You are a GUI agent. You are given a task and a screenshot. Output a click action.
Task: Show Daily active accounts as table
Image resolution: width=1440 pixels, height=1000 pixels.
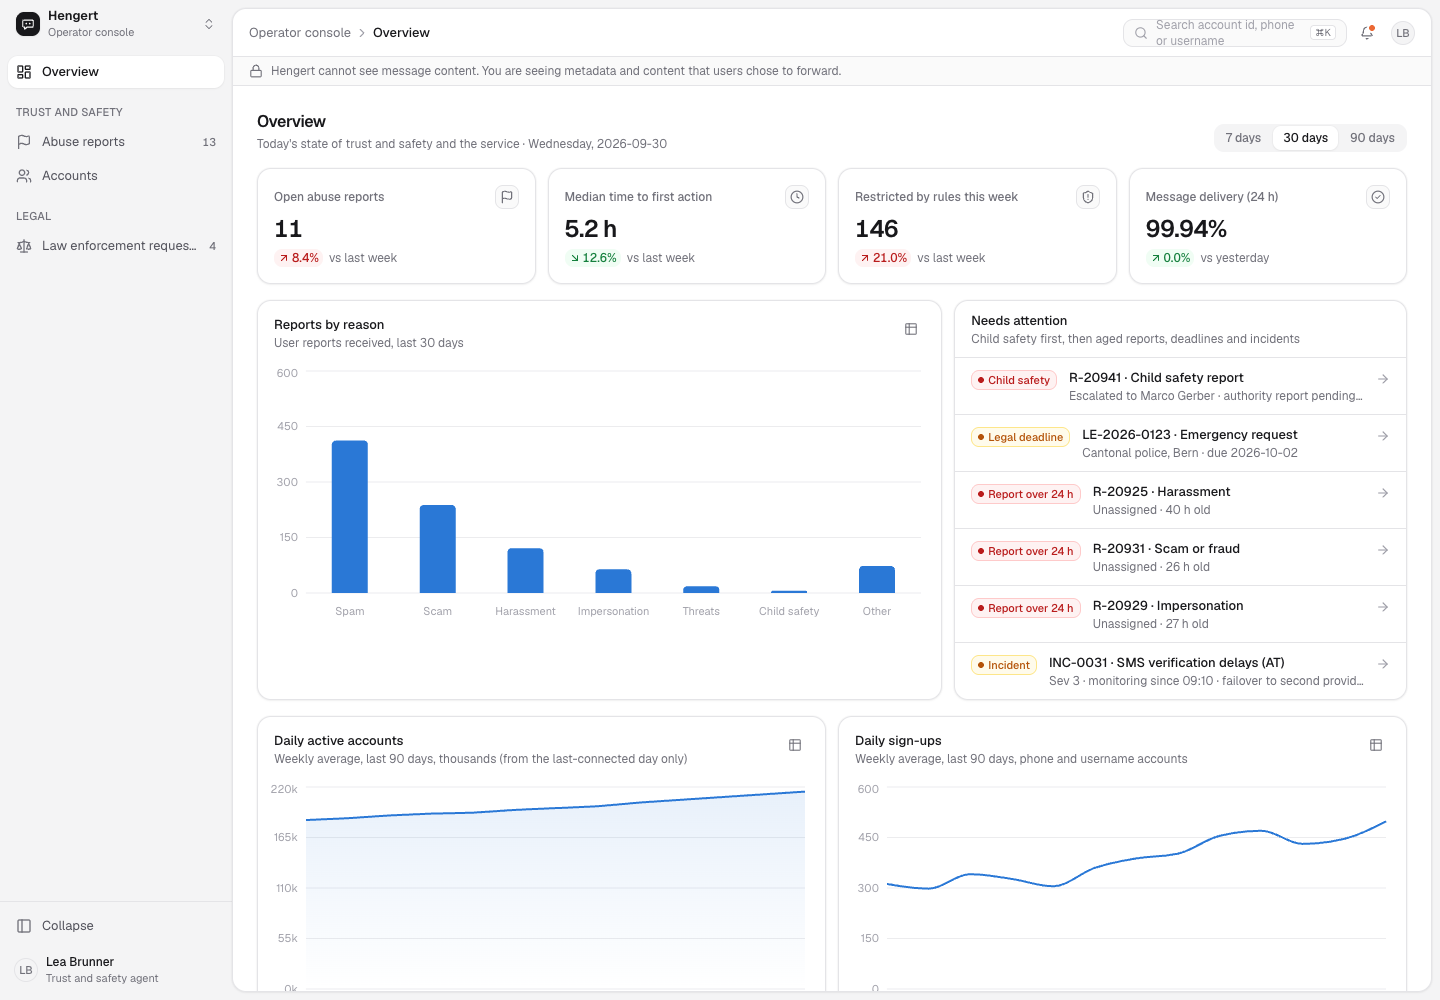(x=795, y=745)
